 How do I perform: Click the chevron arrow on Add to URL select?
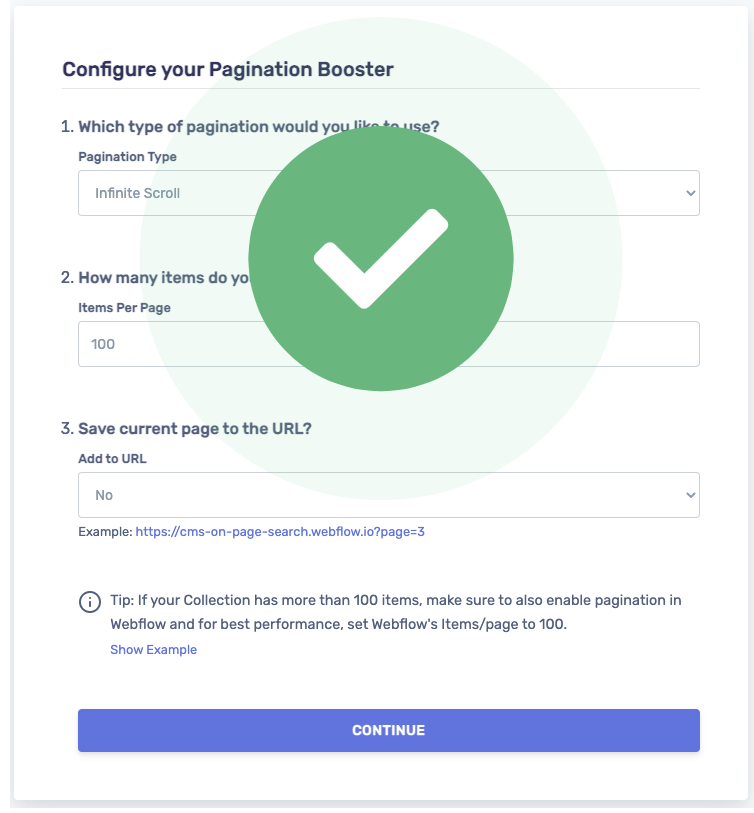click(x=690, y=495)
